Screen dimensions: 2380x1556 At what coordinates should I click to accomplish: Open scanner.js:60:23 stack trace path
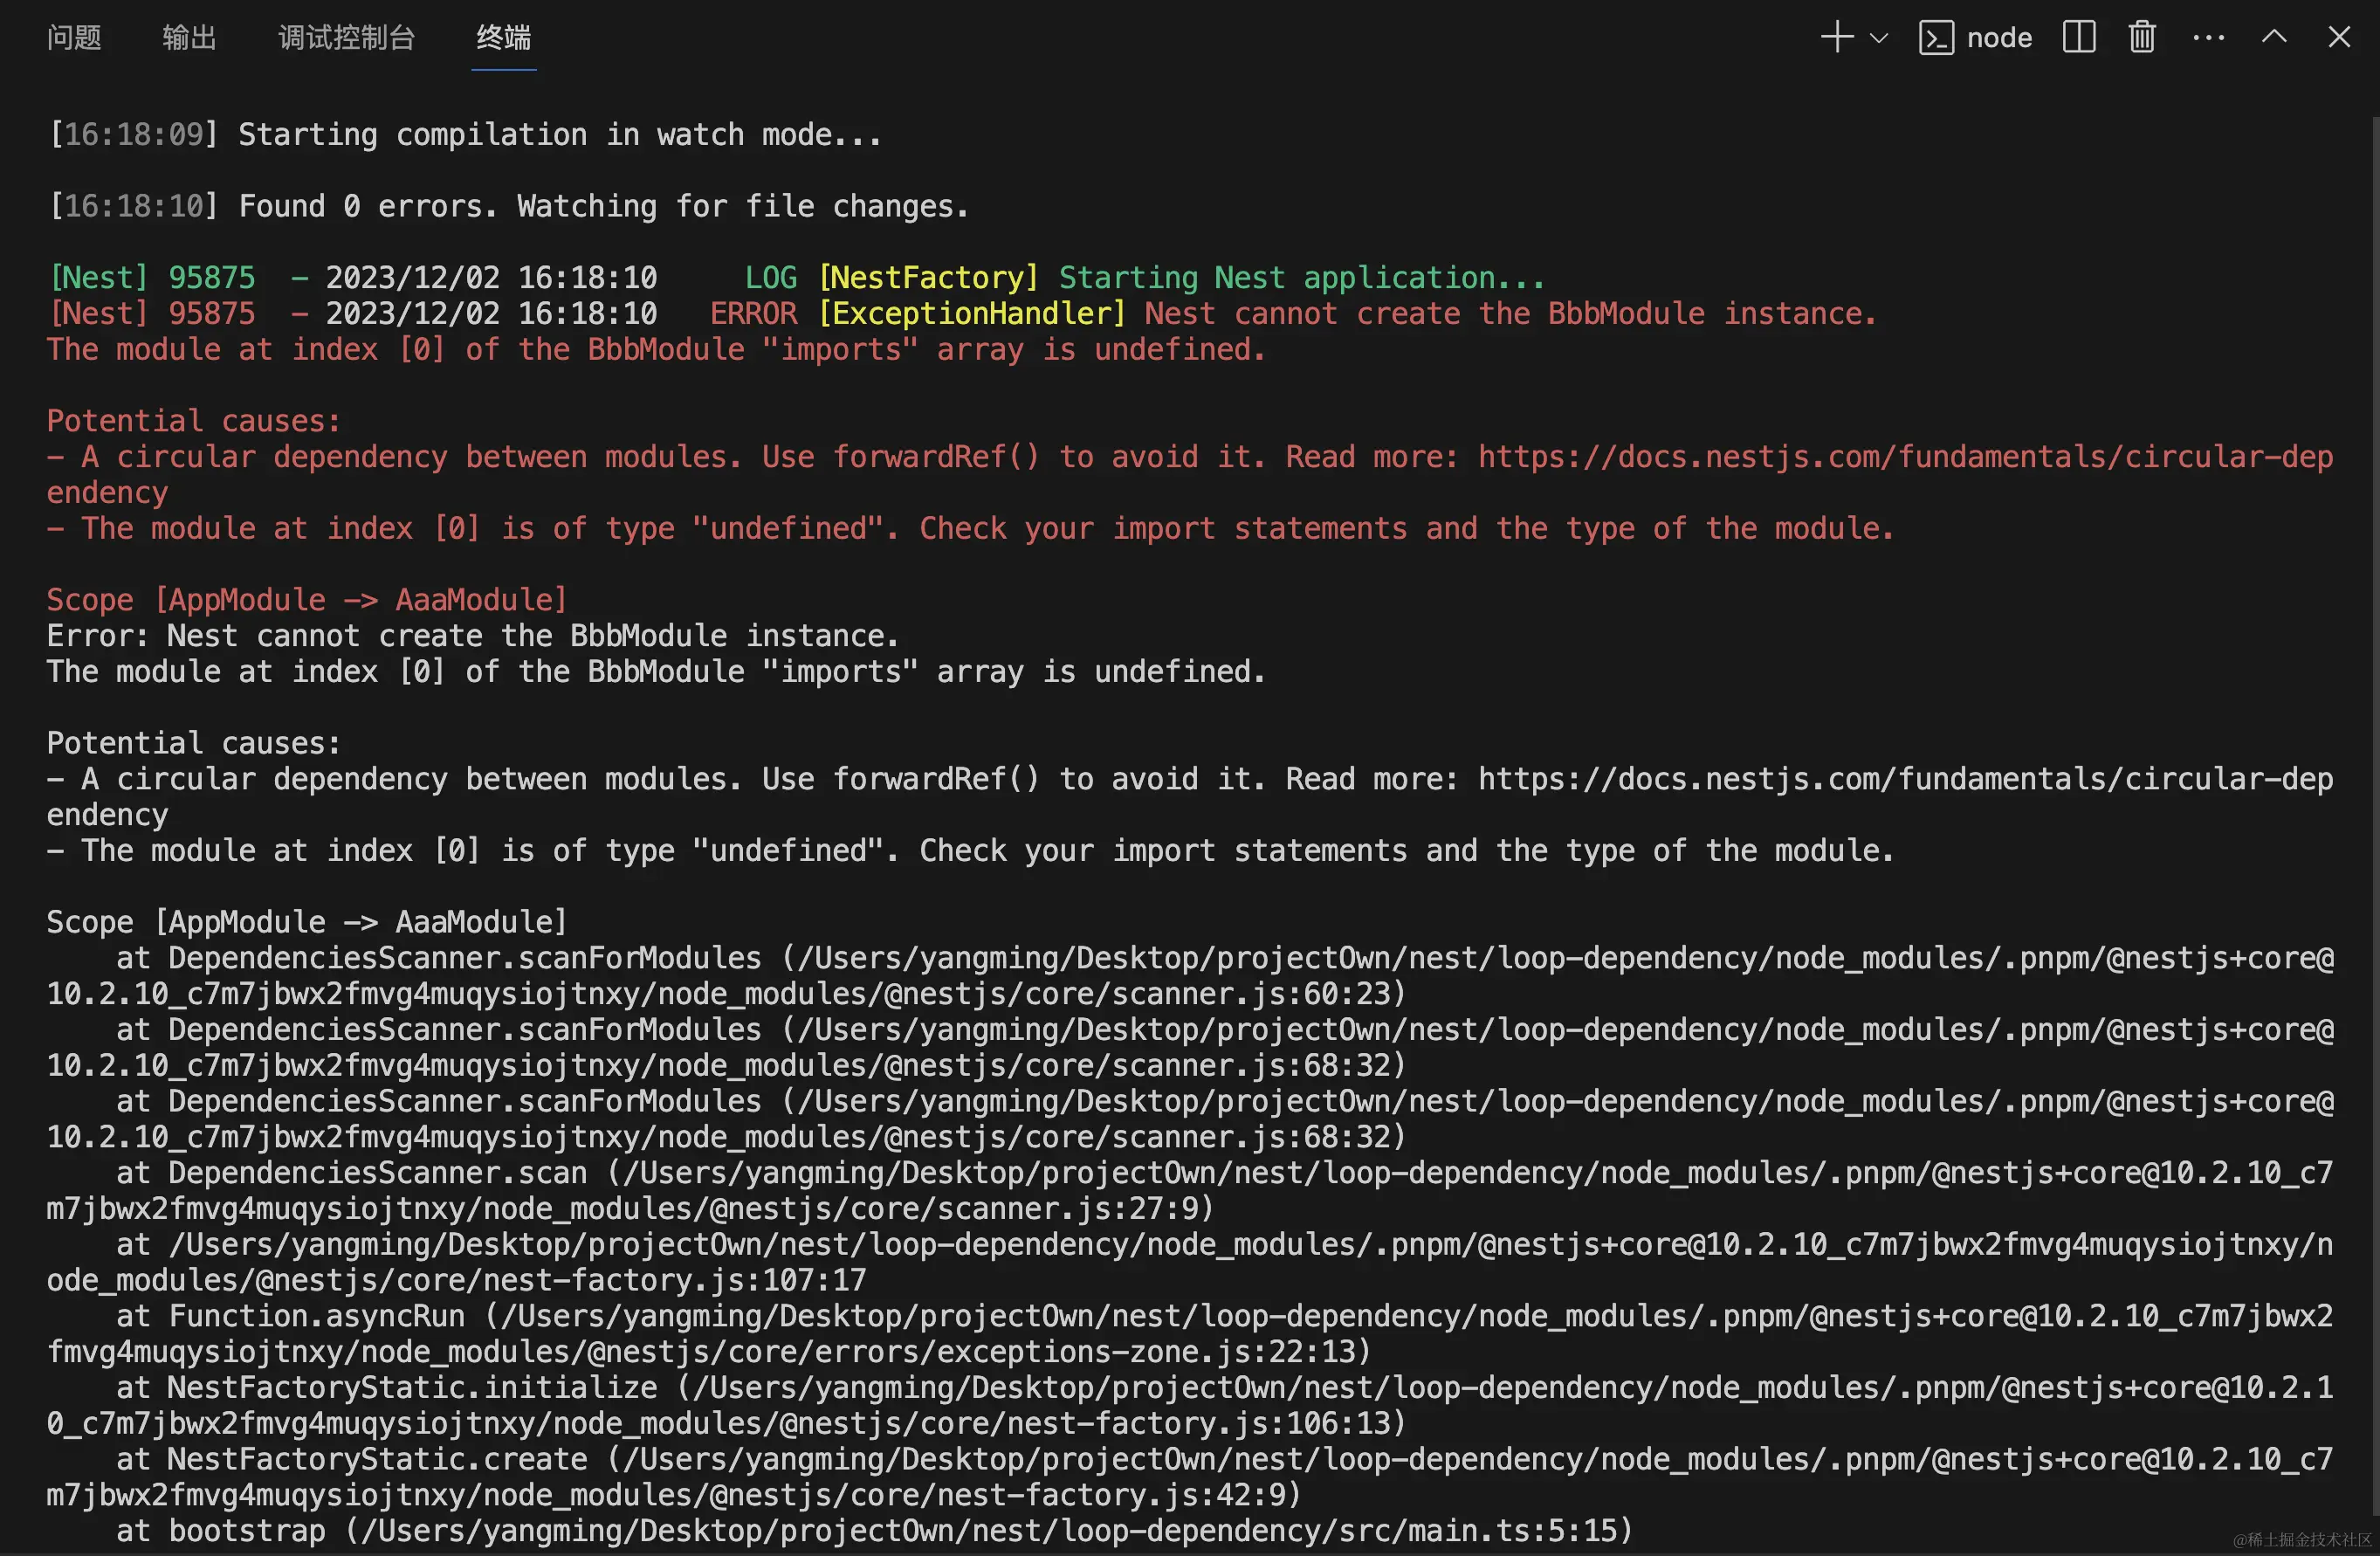click(1190, 976)
